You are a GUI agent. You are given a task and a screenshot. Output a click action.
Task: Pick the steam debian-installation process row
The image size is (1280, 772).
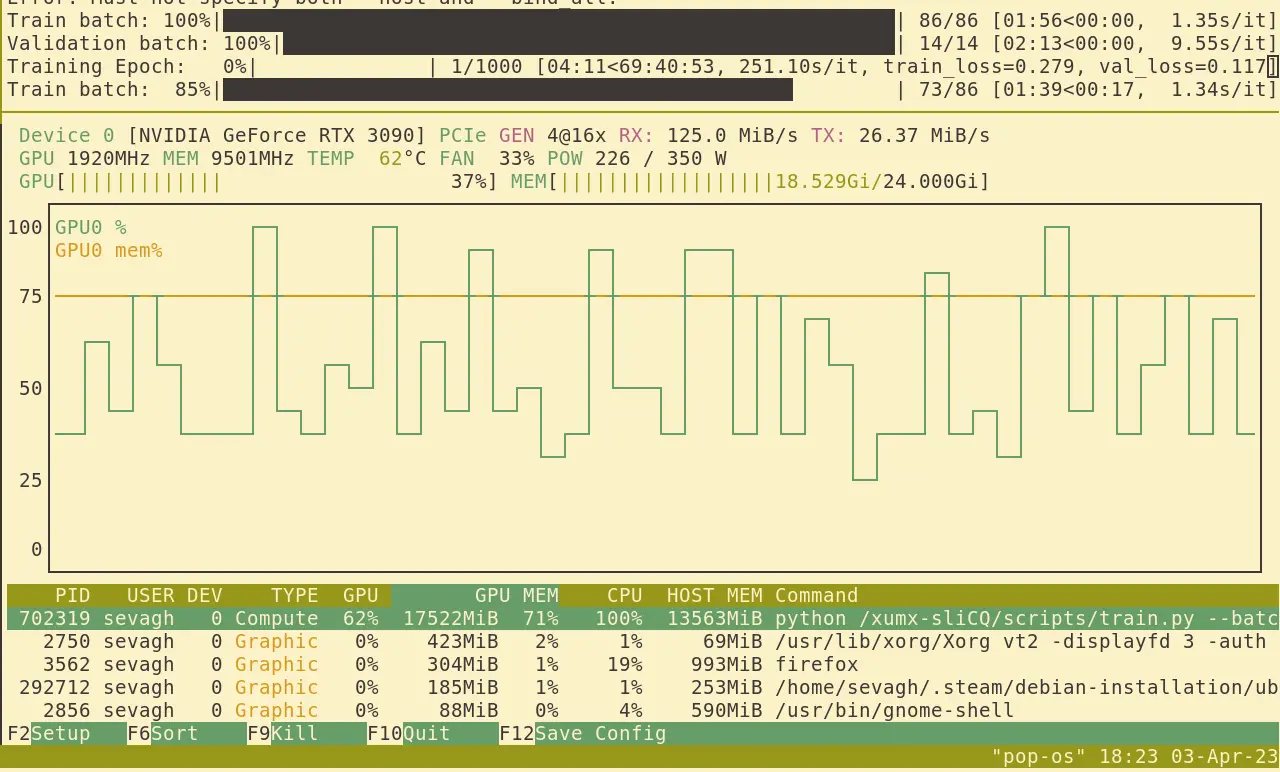640,688
